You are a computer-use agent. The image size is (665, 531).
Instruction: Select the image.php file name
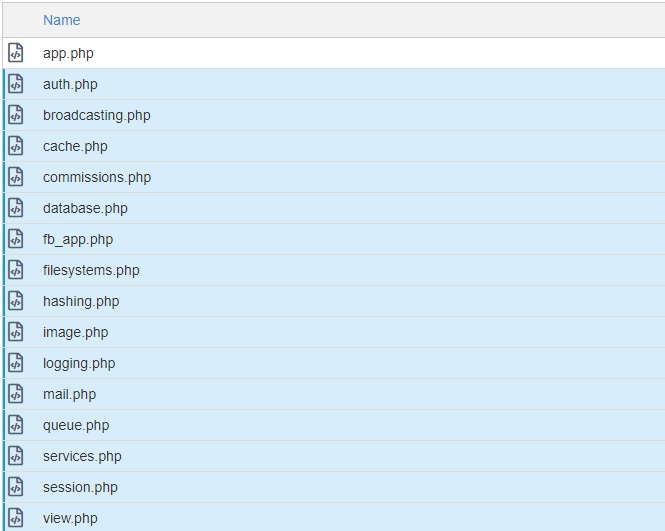[75, 332]
